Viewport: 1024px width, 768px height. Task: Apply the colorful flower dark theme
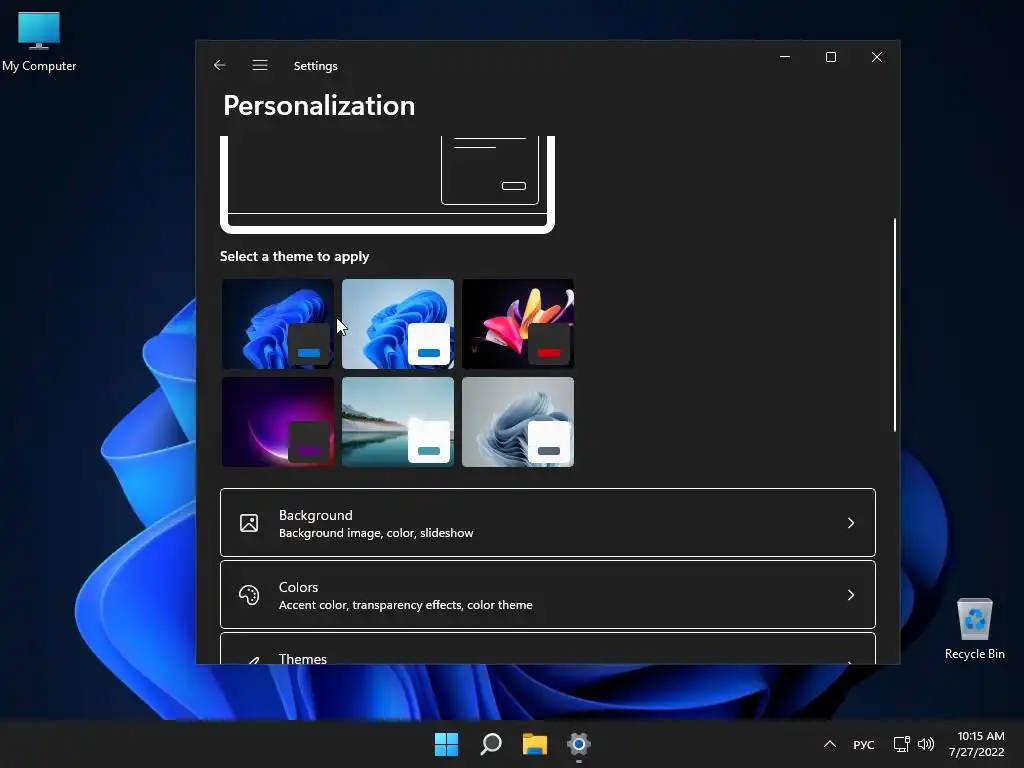518,324
